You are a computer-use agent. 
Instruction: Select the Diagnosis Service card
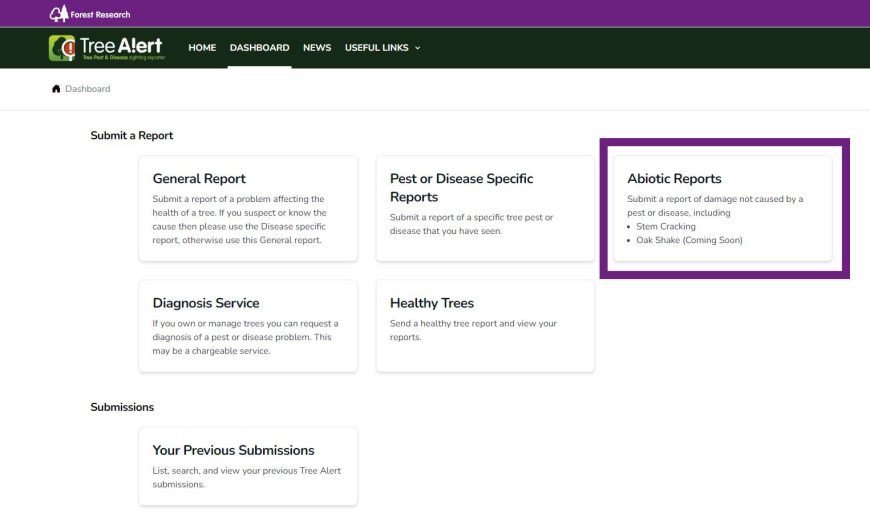click(247, 326)
